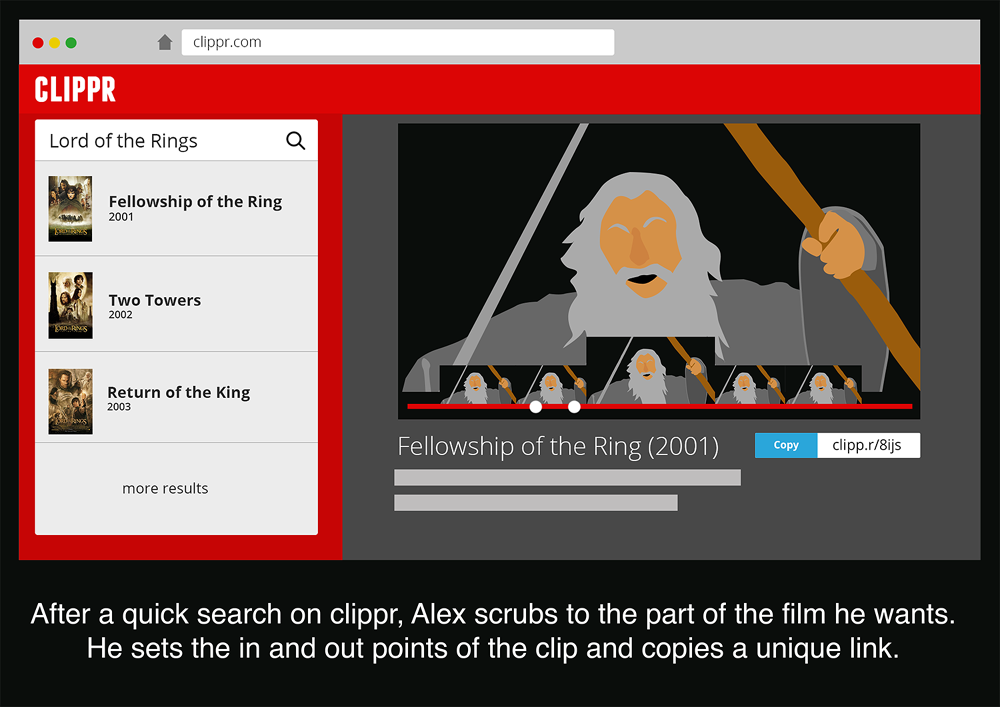Click the CLIPPR logo
This screenshot has height=707, width=1000.
pyautogui.click(x=75, y=90)
